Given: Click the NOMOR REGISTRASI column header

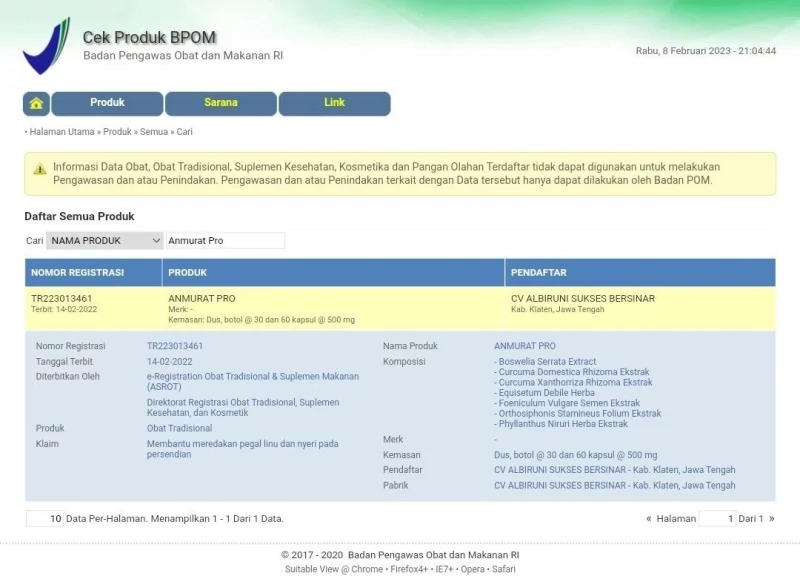Looking at the screenshot, I should [x=93, y=272].
